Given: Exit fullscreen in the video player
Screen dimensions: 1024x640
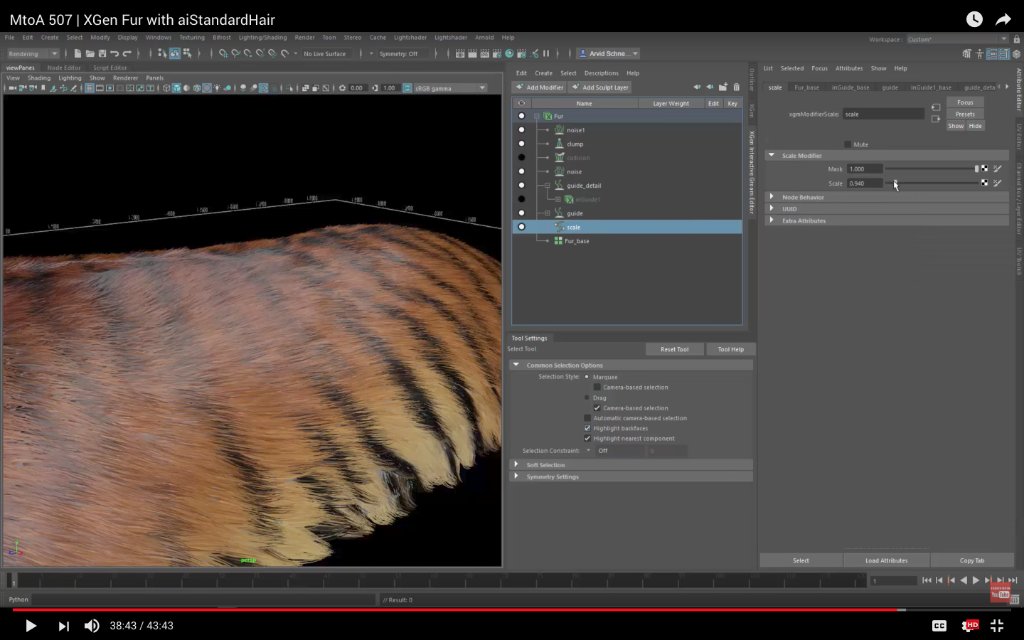Looking at the screenshot, I should [x=997, y=626].
